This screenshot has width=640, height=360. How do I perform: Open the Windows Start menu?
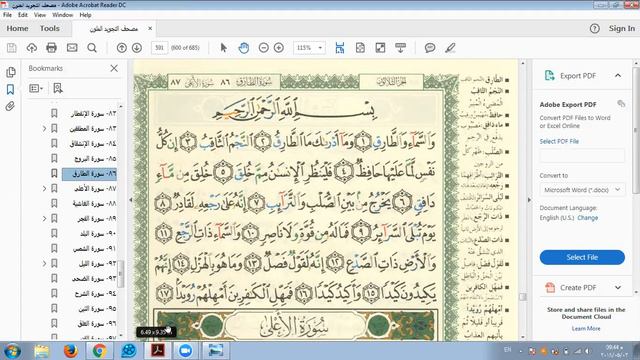click(x=12, y=351)
